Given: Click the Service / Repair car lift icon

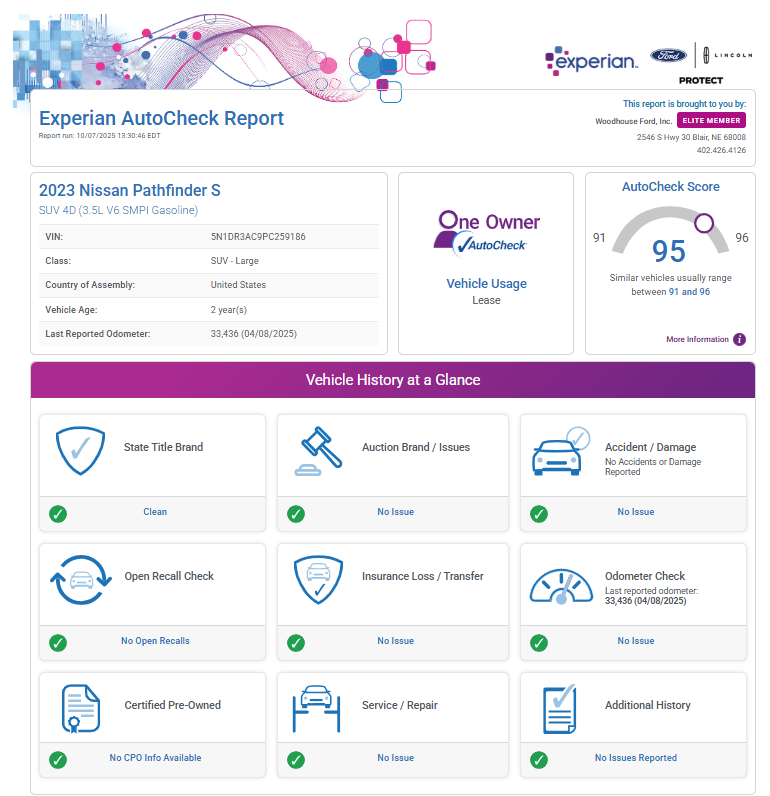Looking at the screenshot, I should tap(318, 709).
